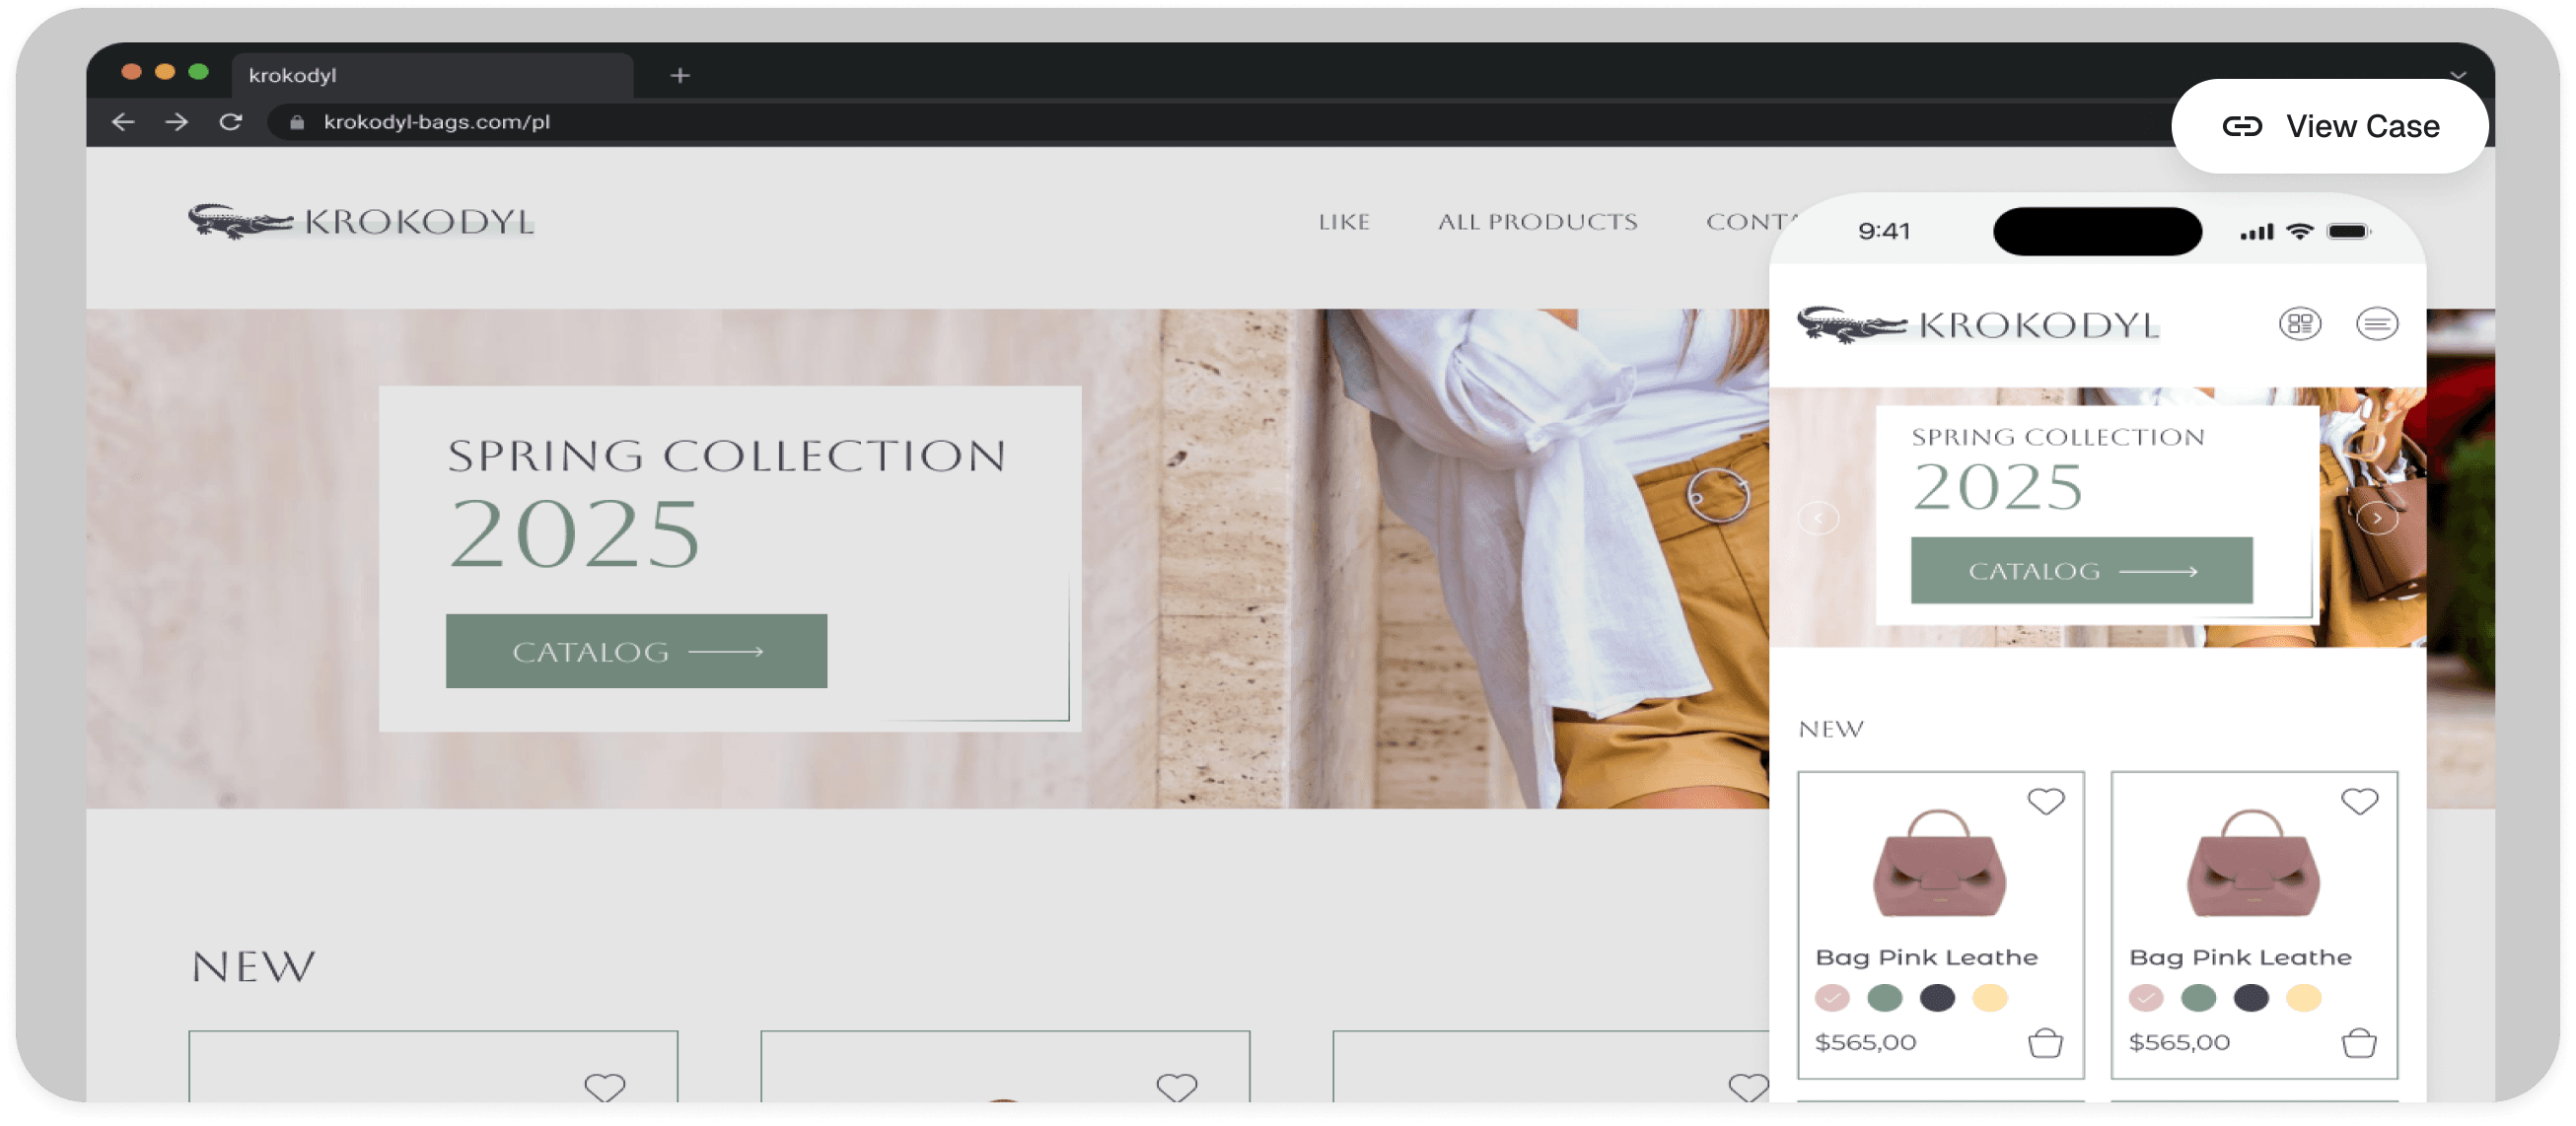The image size is (2576, 1126).
Task: Select the green color swatch for Bag Pink Leathe
Action: [x=1886, y=997]
